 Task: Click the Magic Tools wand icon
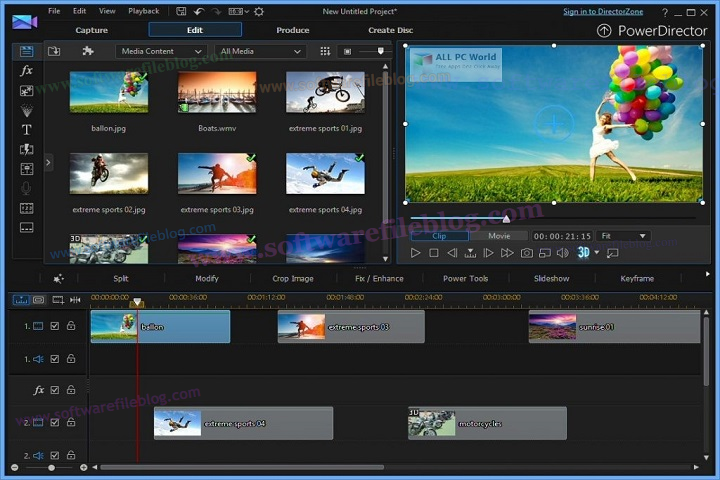click(59, 279)
